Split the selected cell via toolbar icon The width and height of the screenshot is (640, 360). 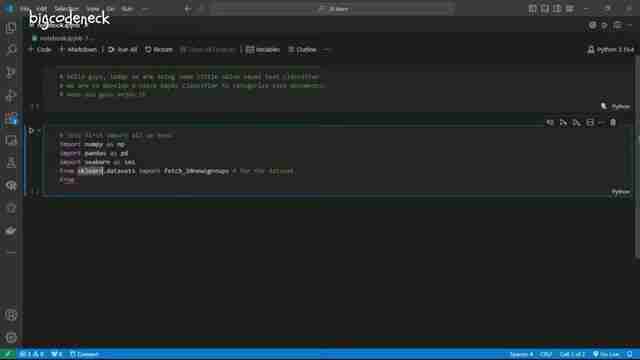[x=590, y=122]
